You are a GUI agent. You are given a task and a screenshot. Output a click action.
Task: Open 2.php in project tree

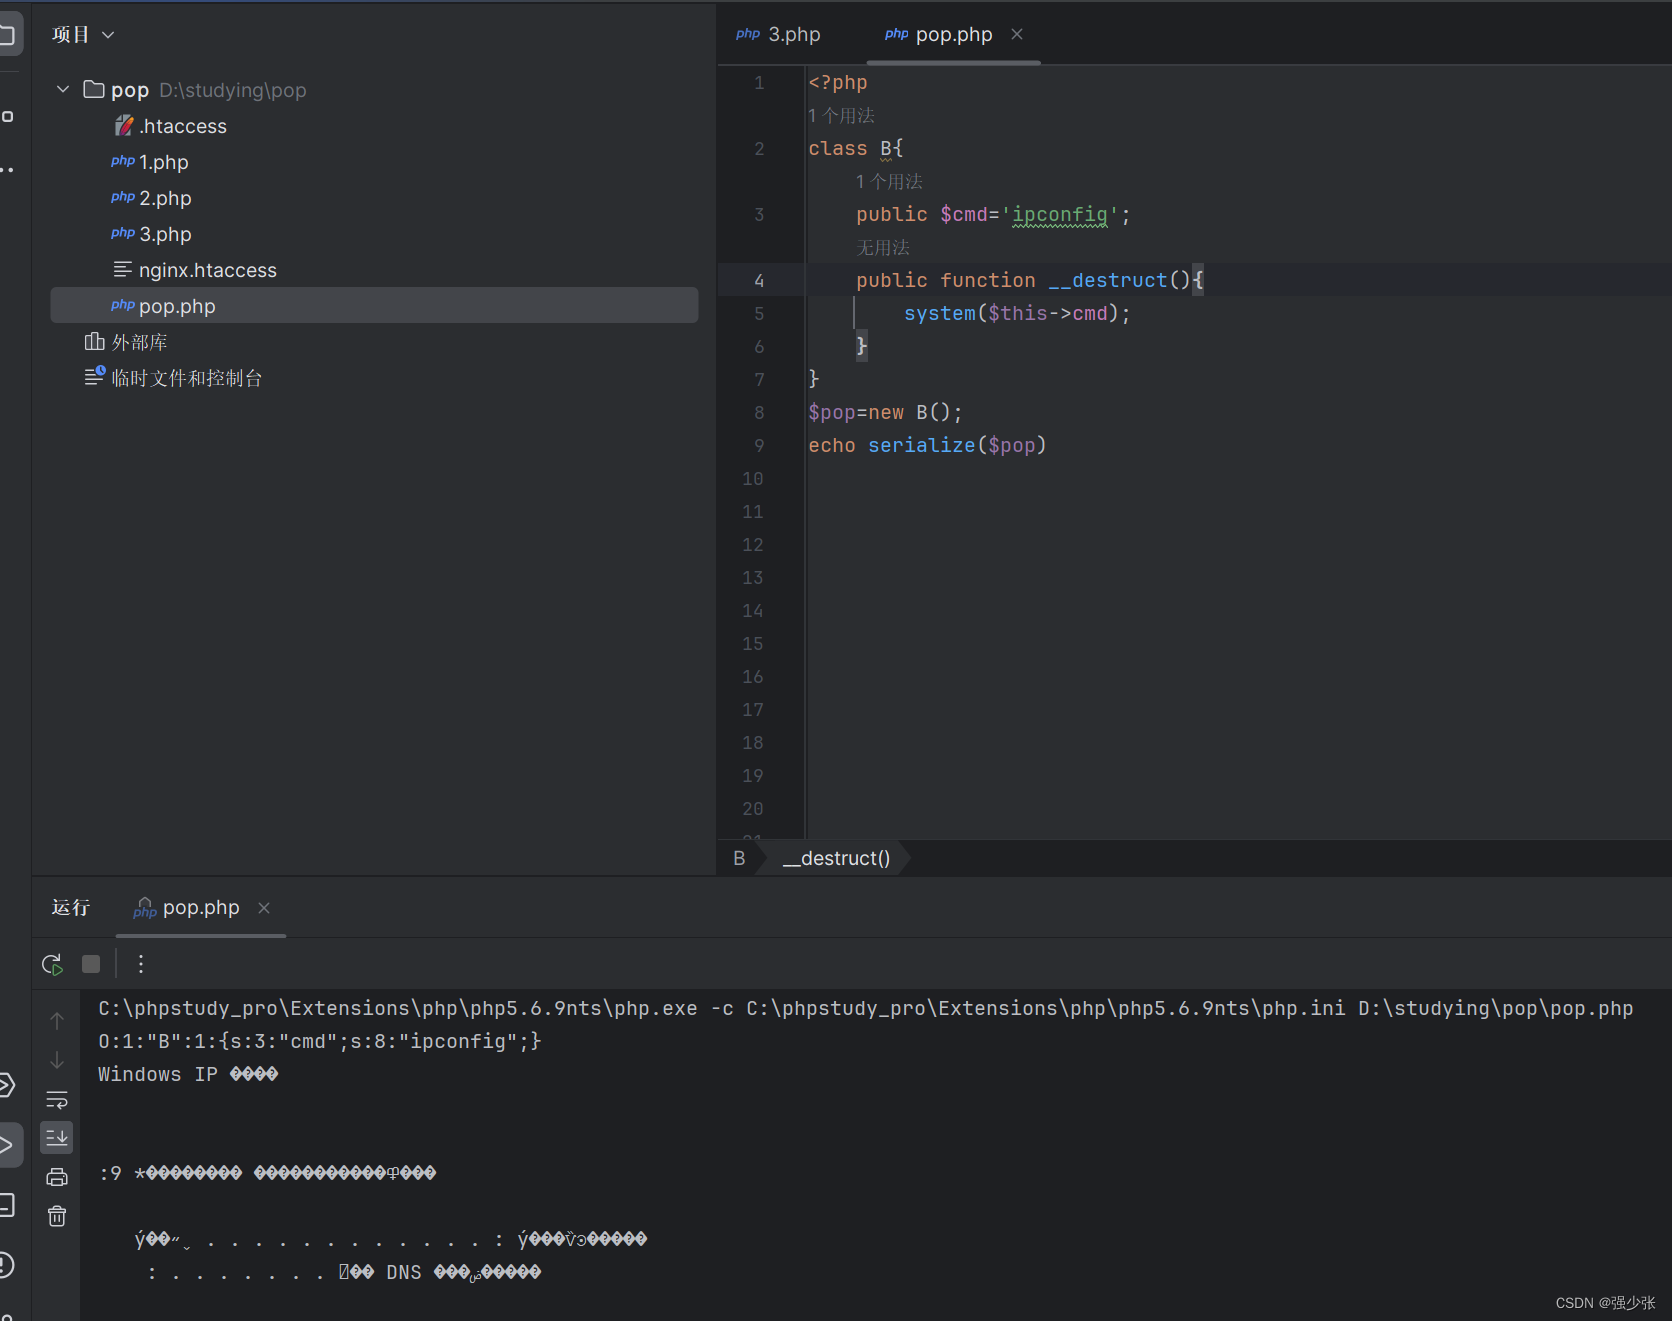tap(151, 198)
